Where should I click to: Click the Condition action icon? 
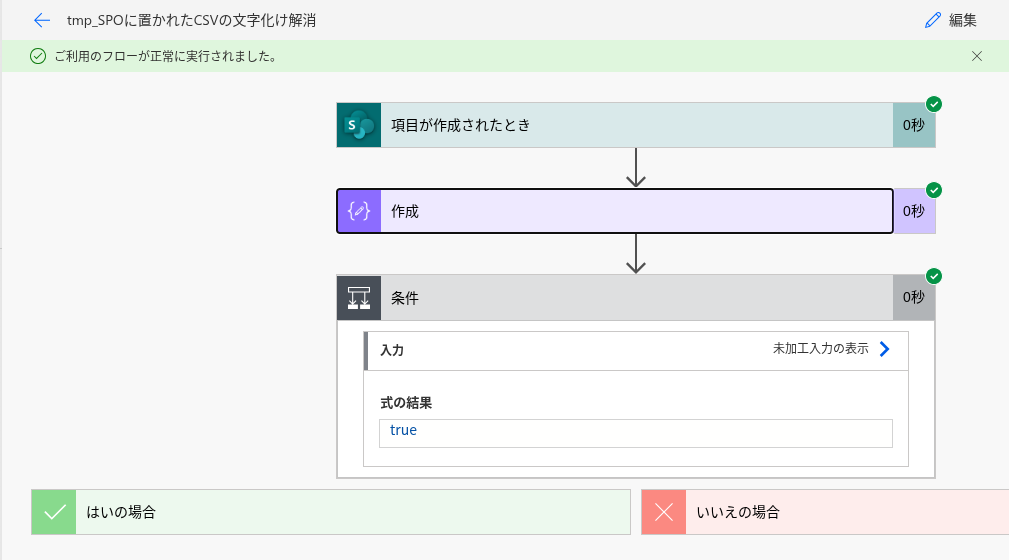(x=359, y=297)
